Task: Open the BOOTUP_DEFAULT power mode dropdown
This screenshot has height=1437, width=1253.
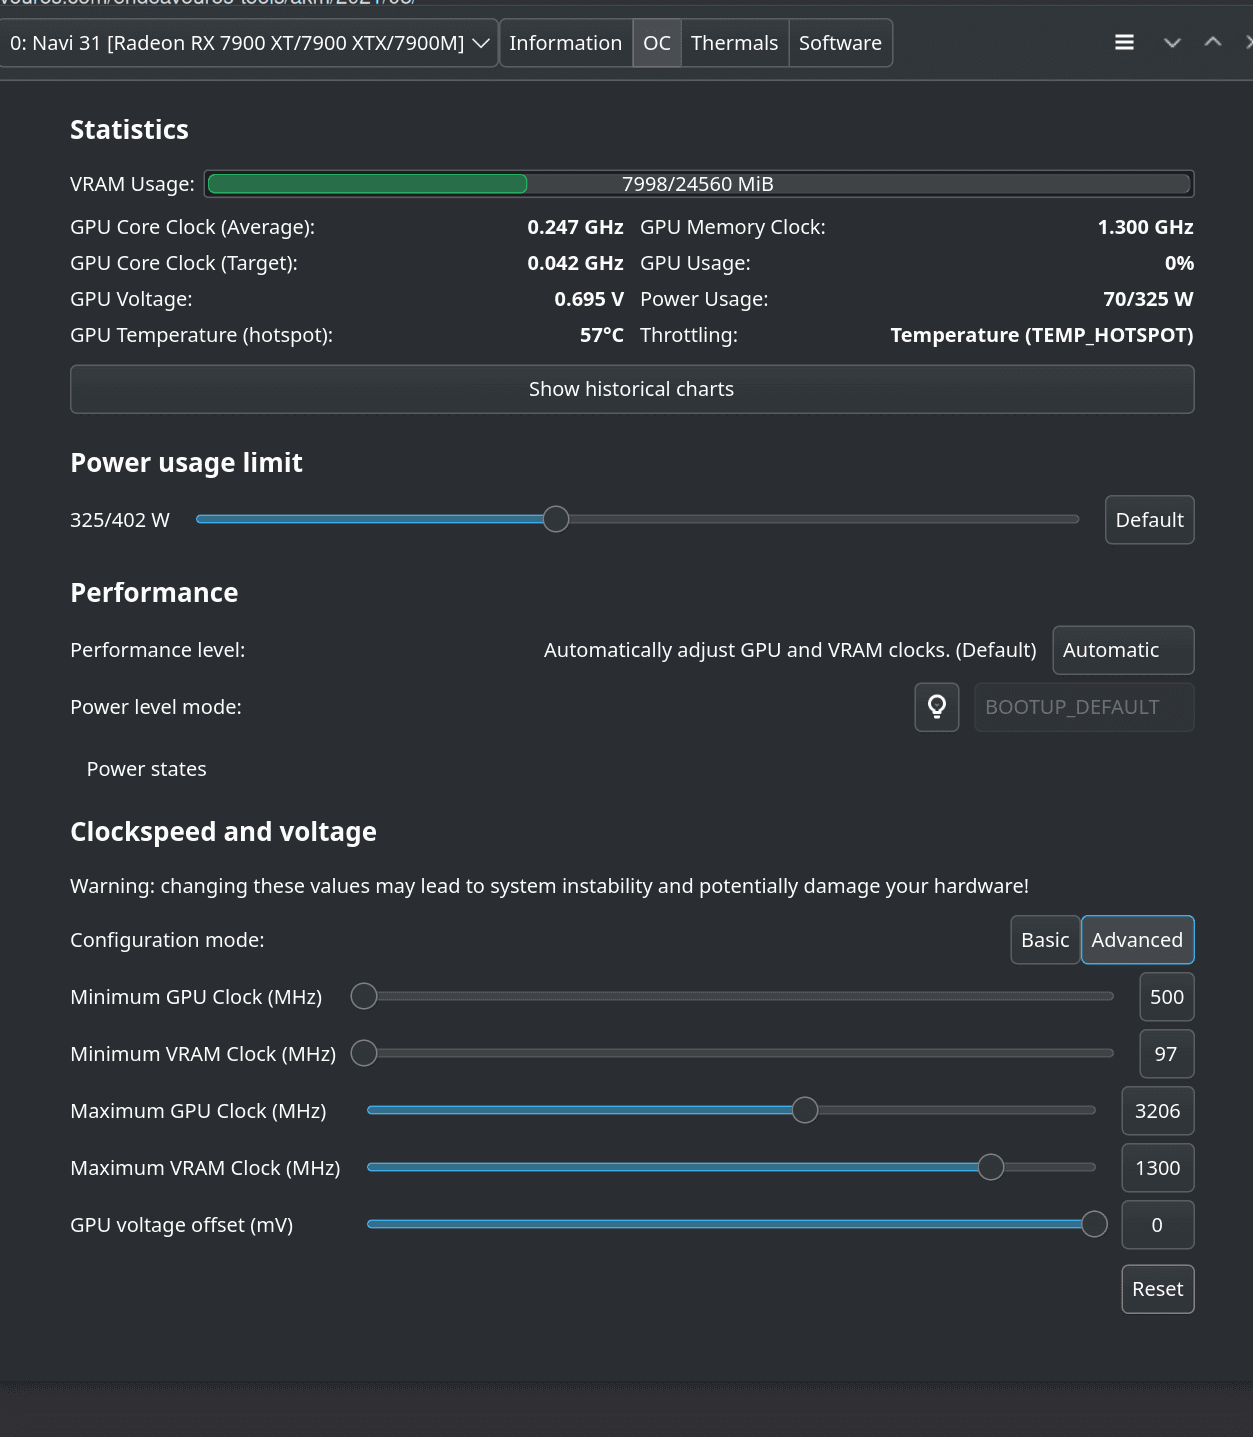Action: [x=1084, y=707]
